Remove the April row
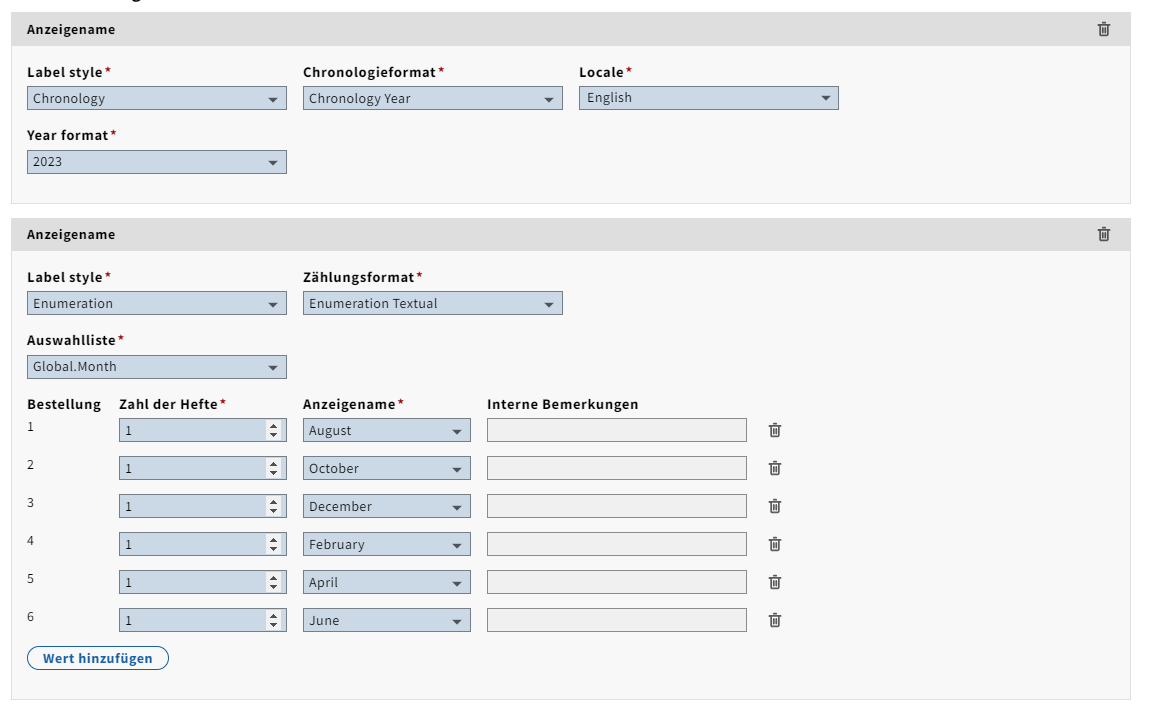This screenshot has width=1149, height=709. (x=775, y=582)
